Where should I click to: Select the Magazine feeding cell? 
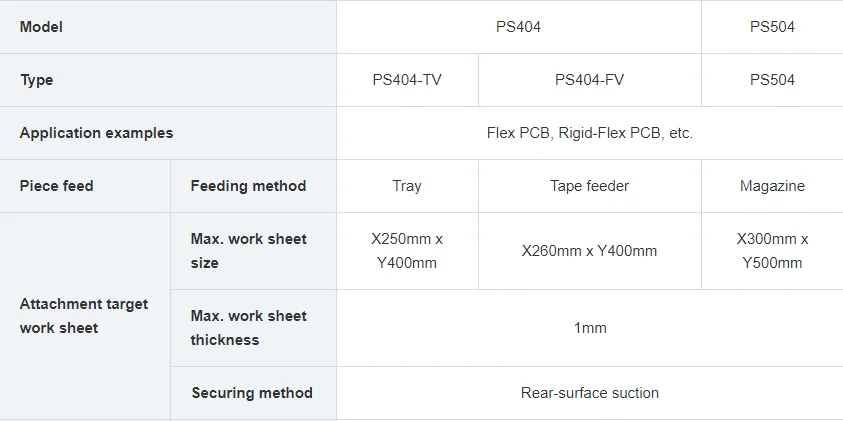tap(773, 186)
